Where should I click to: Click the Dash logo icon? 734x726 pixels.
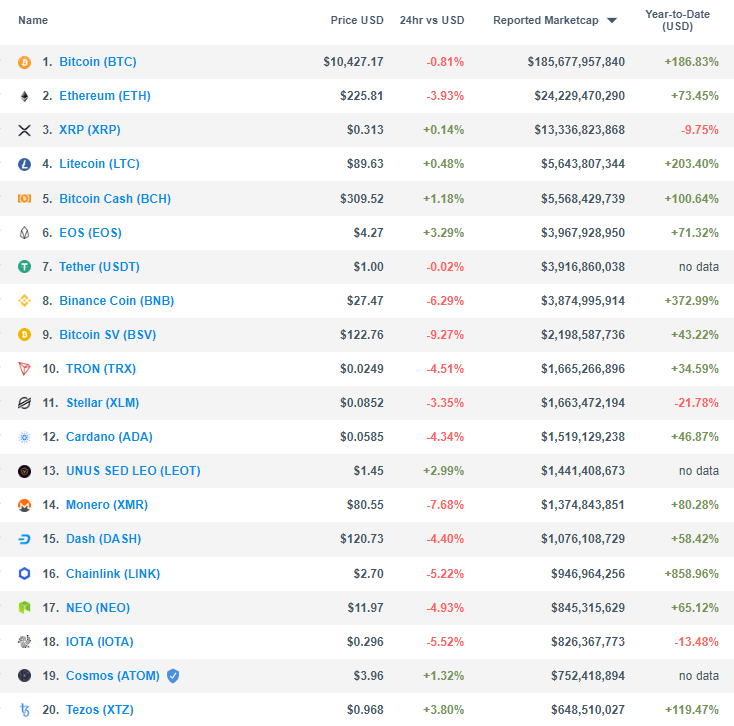tap(24, 539)
